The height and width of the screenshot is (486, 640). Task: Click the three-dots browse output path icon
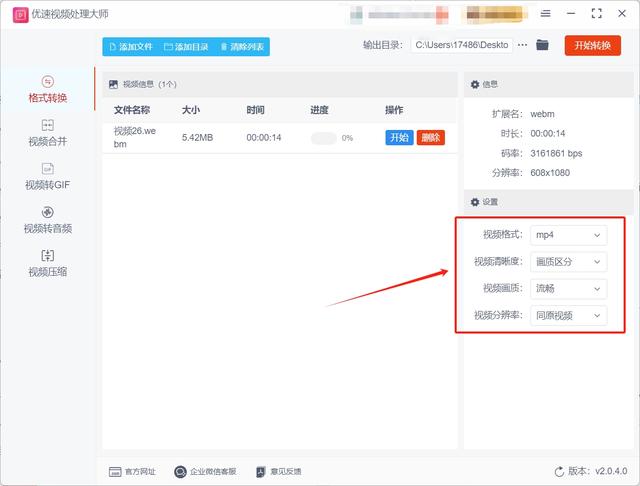coord(522,45)
